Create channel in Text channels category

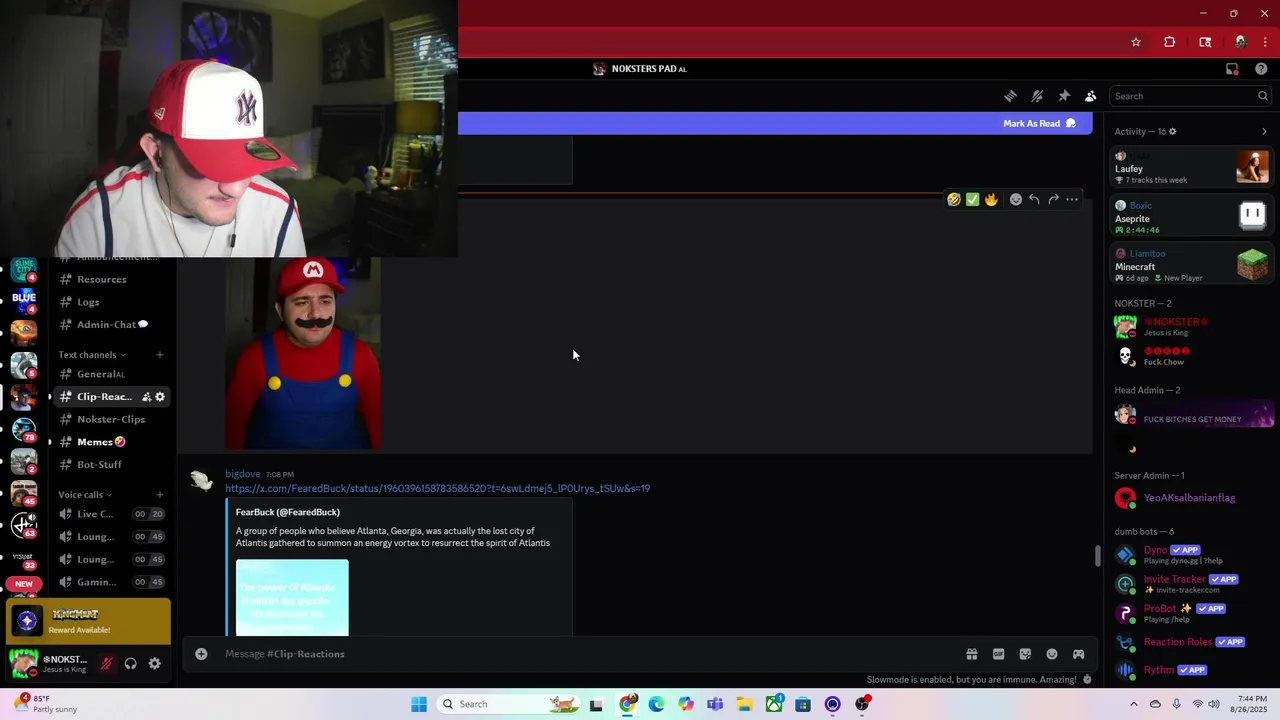click(x=159, y=354)
